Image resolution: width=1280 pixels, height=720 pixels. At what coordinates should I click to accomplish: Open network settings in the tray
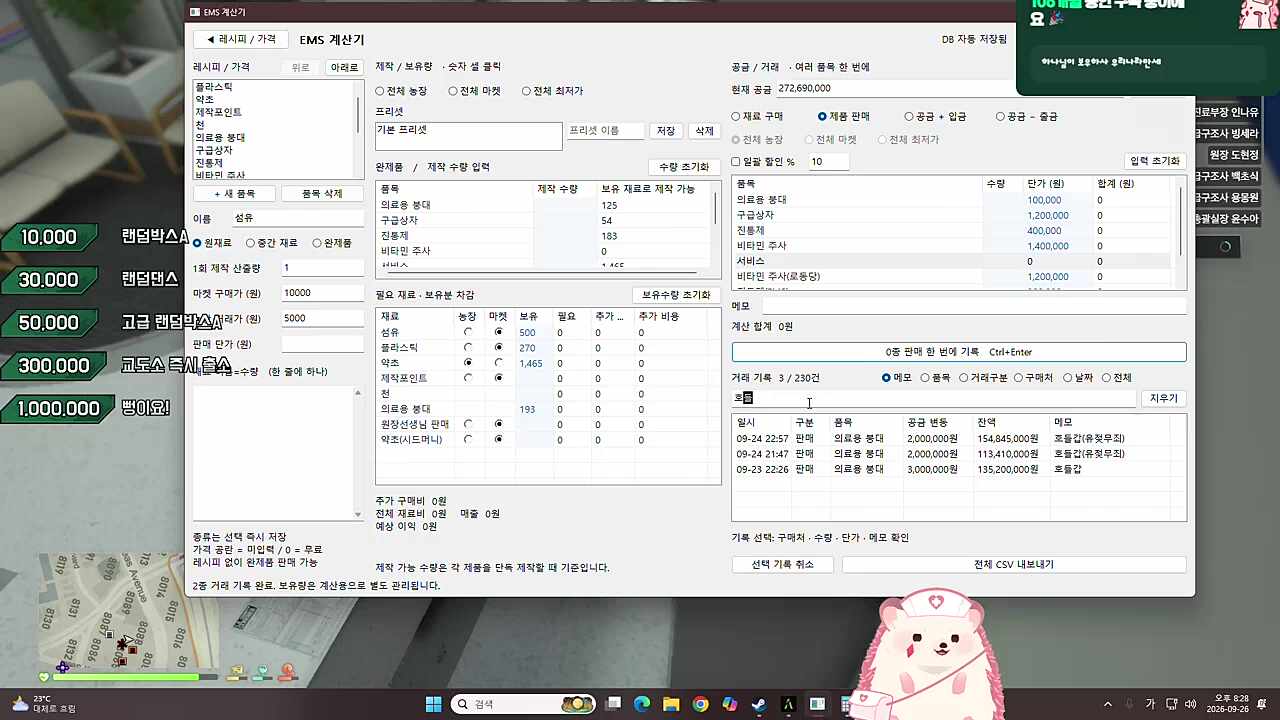1170,704
